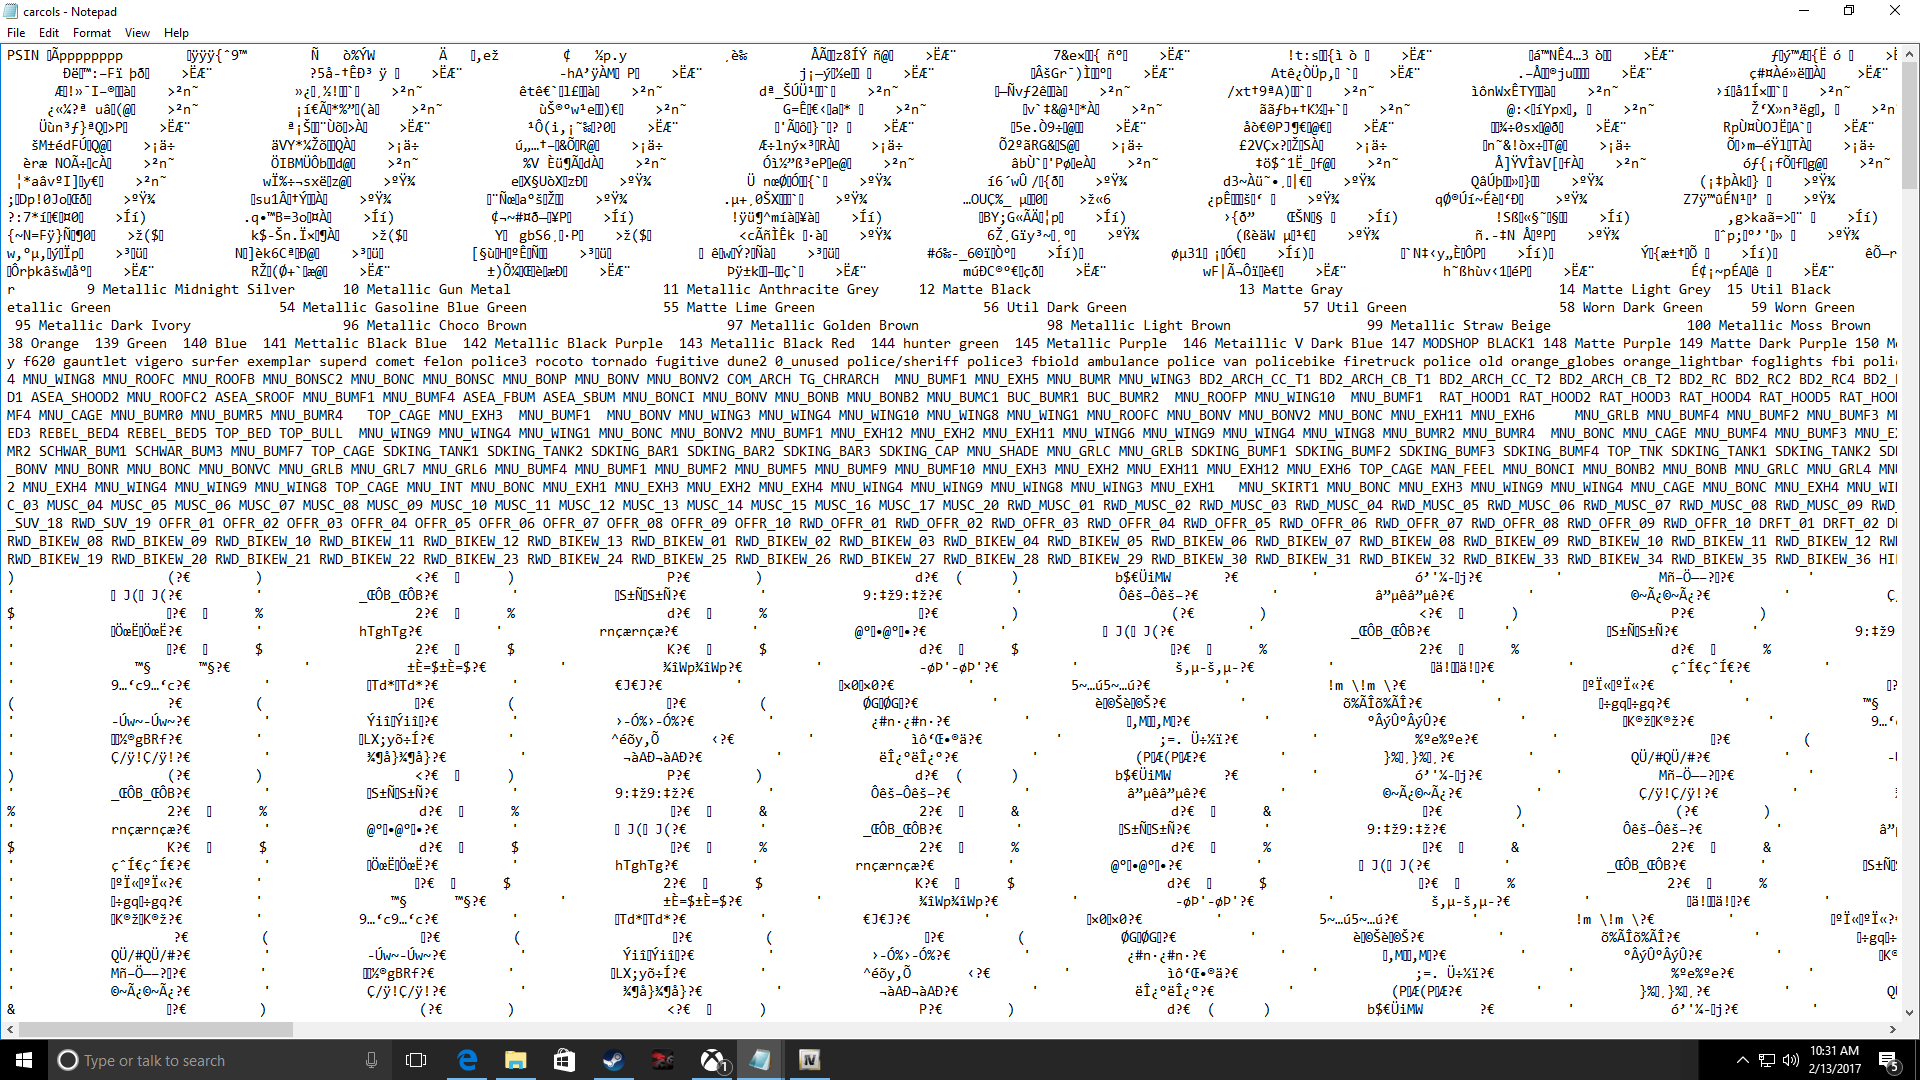The image size is (1920, 1080).
Task: Open the View menu
Action: pyautogui.click(x=137, y=33)
